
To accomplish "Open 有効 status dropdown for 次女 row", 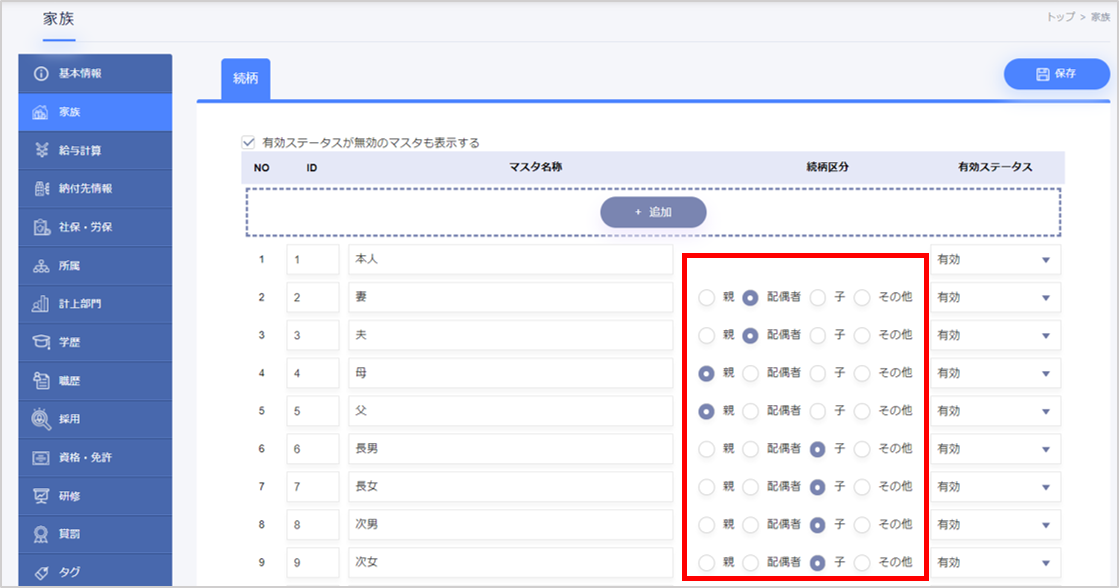I will click(995, 563).
